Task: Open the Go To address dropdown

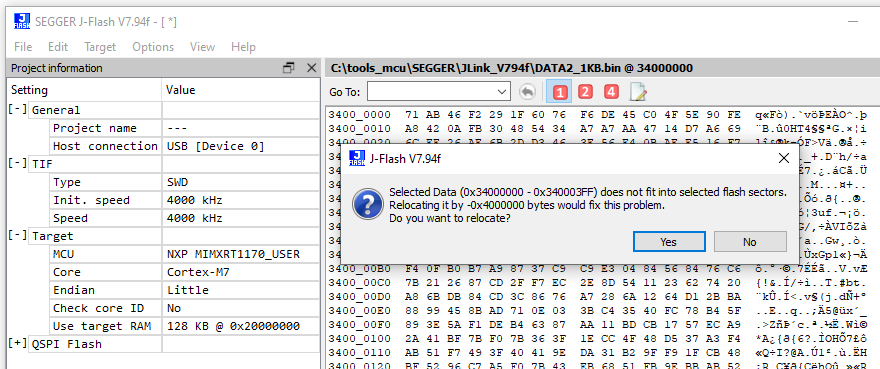Action: (502, 92)
